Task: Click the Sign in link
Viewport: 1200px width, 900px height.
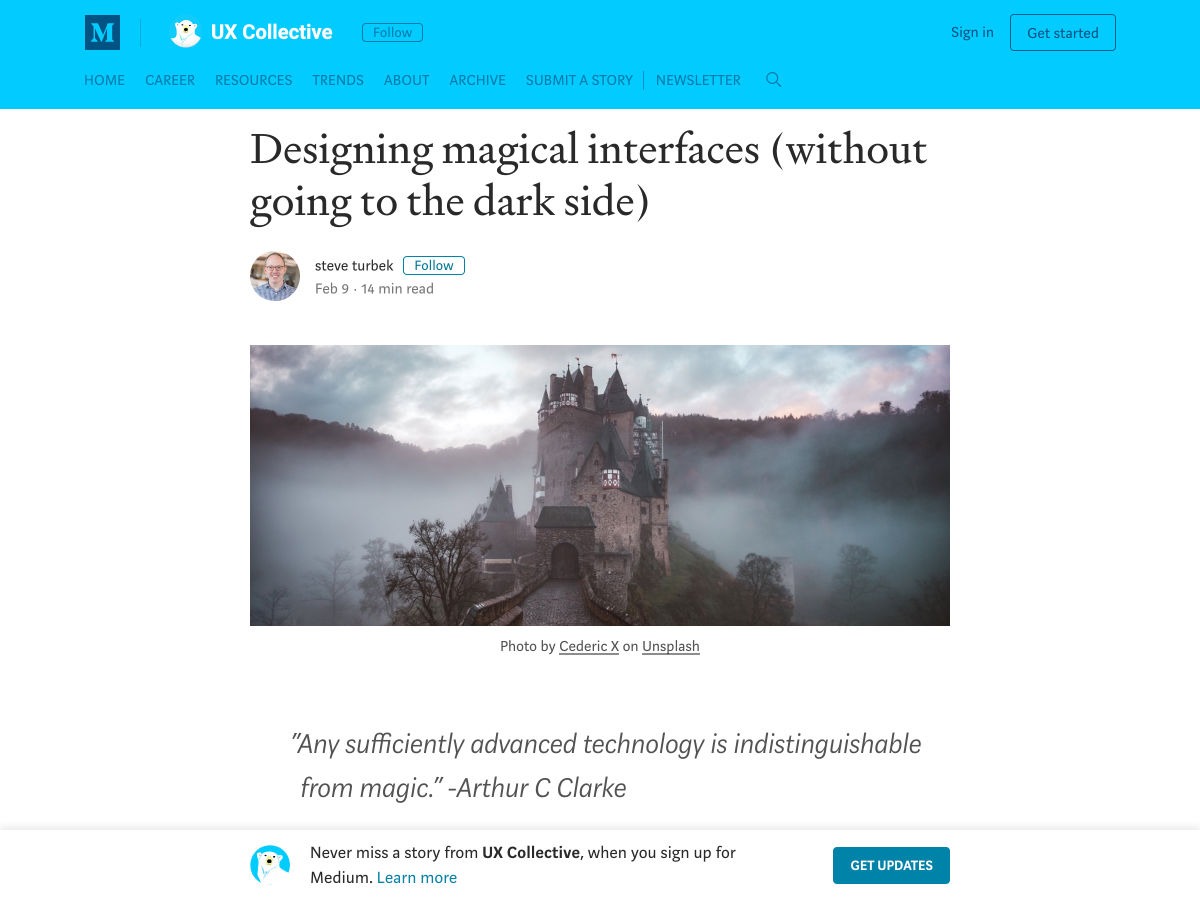Action: tap(972, 32)
